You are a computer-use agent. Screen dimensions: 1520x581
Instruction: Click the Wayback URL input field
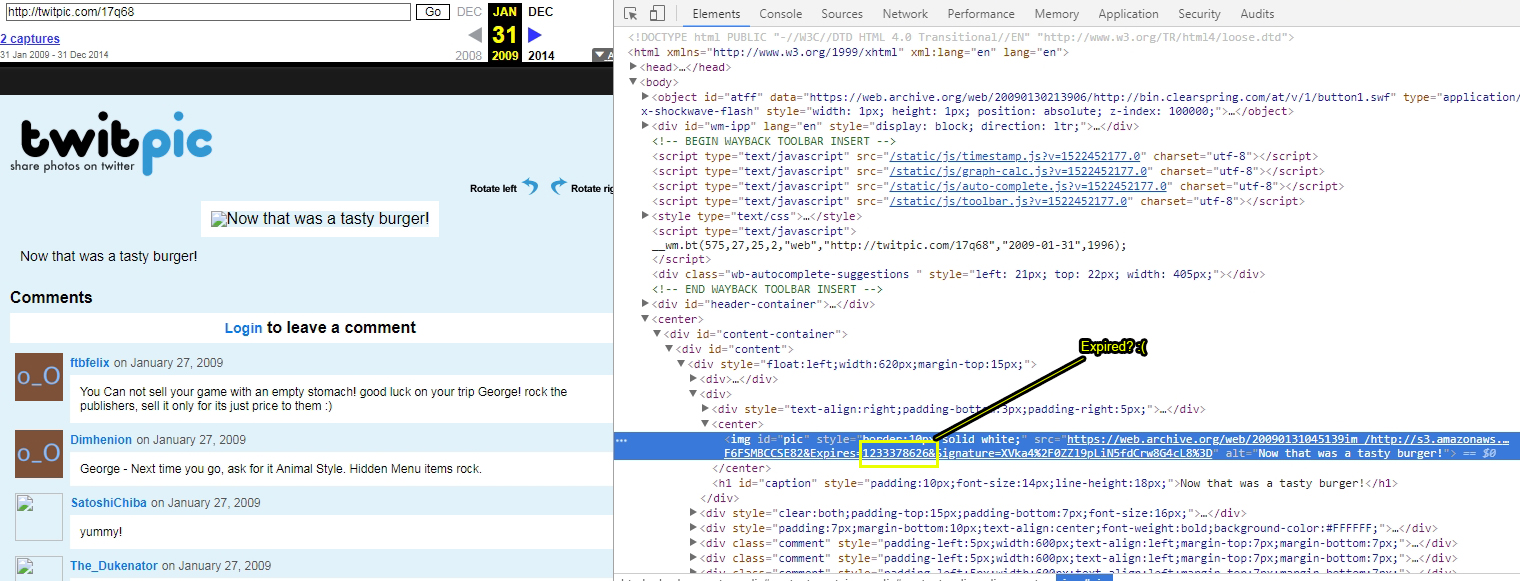[208, 12]
